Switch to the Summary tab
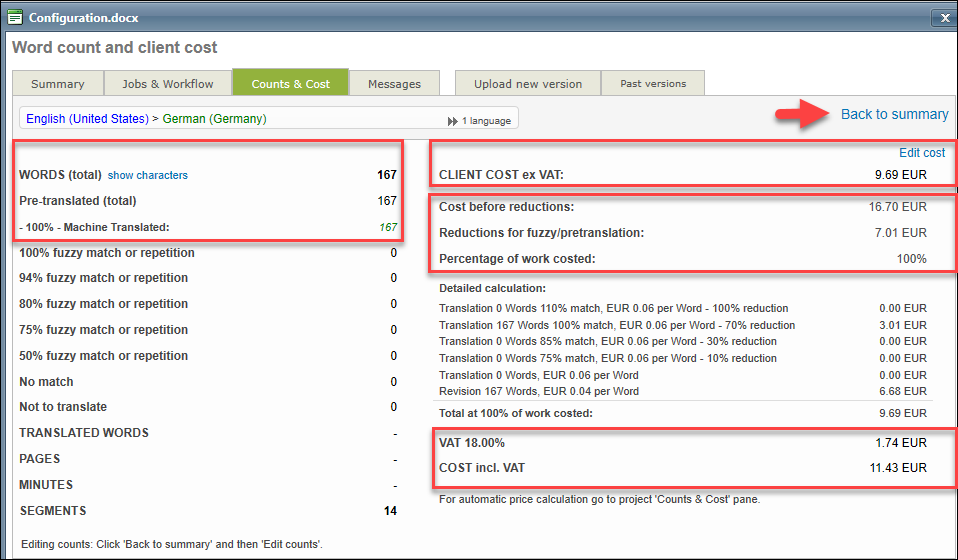 click(x=57, y=84)
